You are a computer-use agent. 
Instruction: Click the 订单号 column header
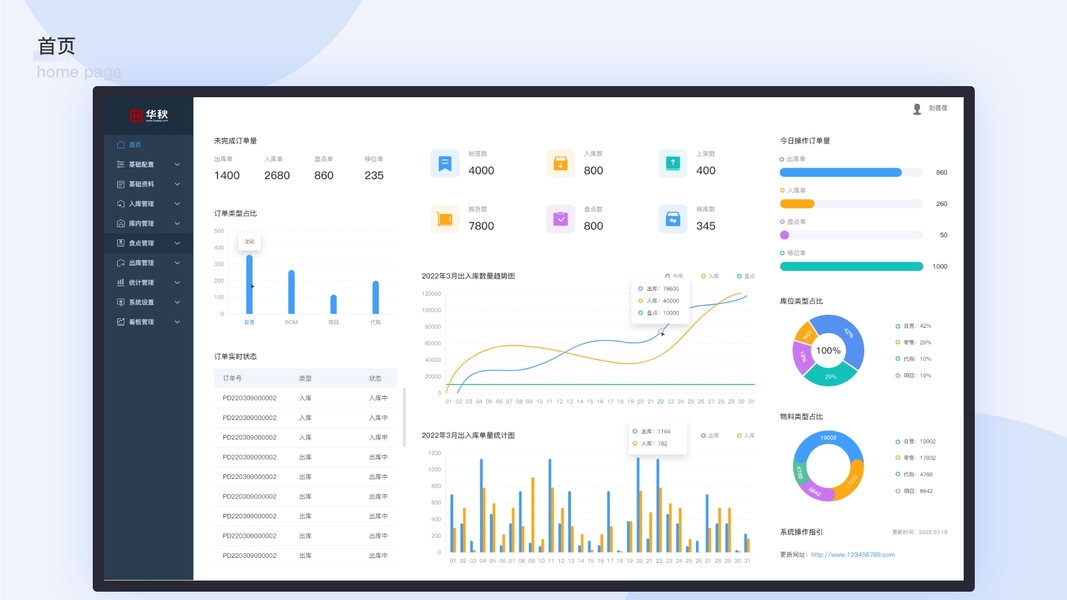click(232, 378)
